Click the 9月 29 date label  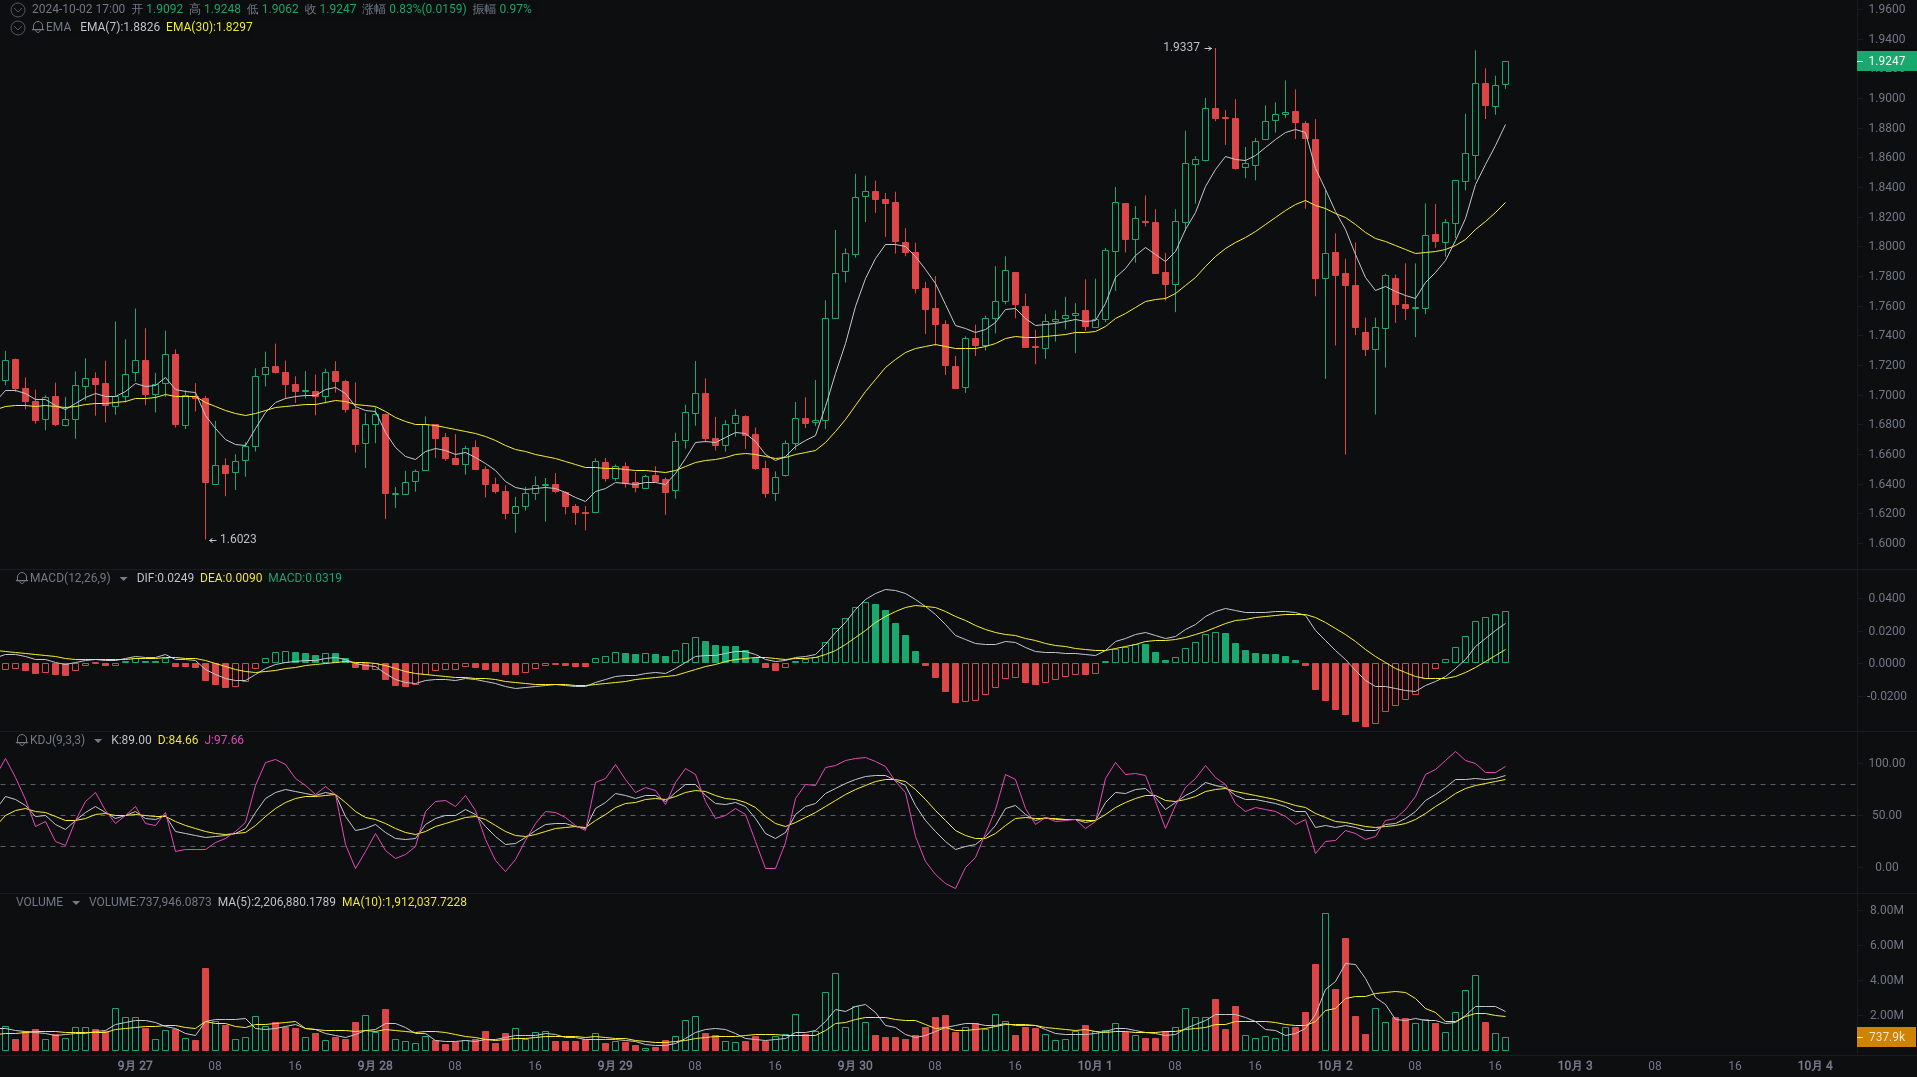pos(615,1066)
